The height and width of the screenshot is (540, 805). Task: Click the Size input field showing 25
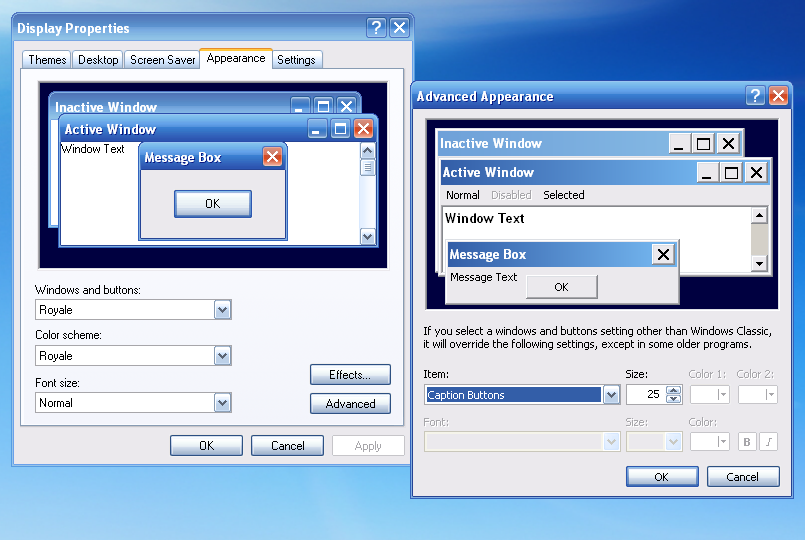coord(644,395)
